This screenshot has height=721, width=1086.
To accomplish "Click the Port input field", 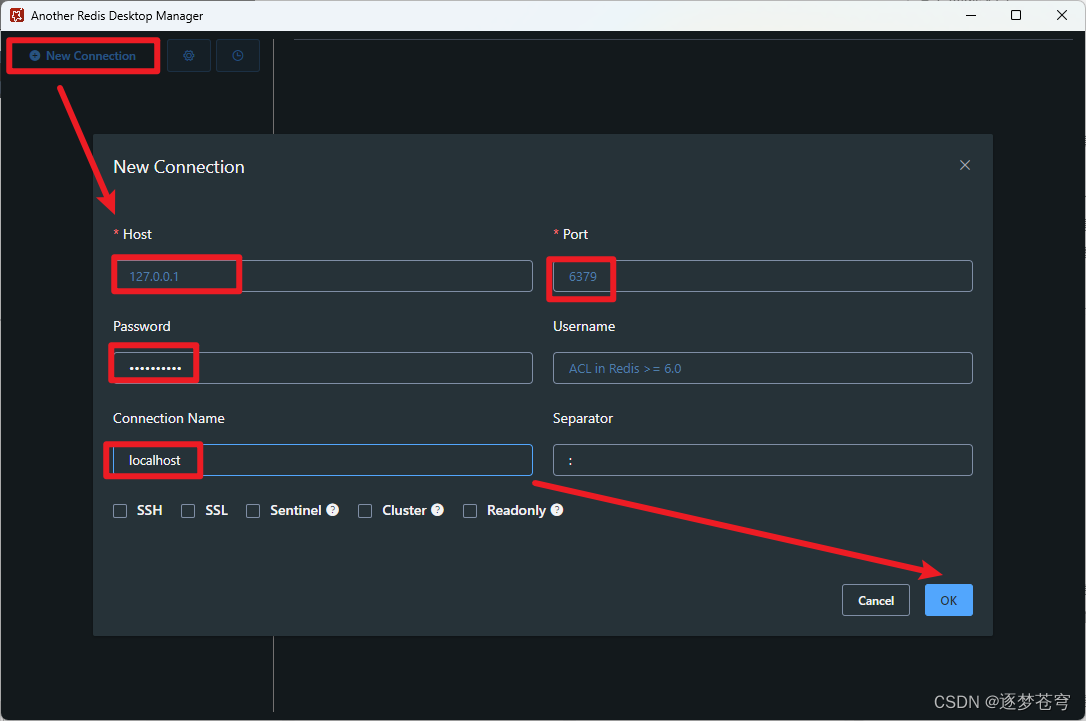I will (763, 276).
